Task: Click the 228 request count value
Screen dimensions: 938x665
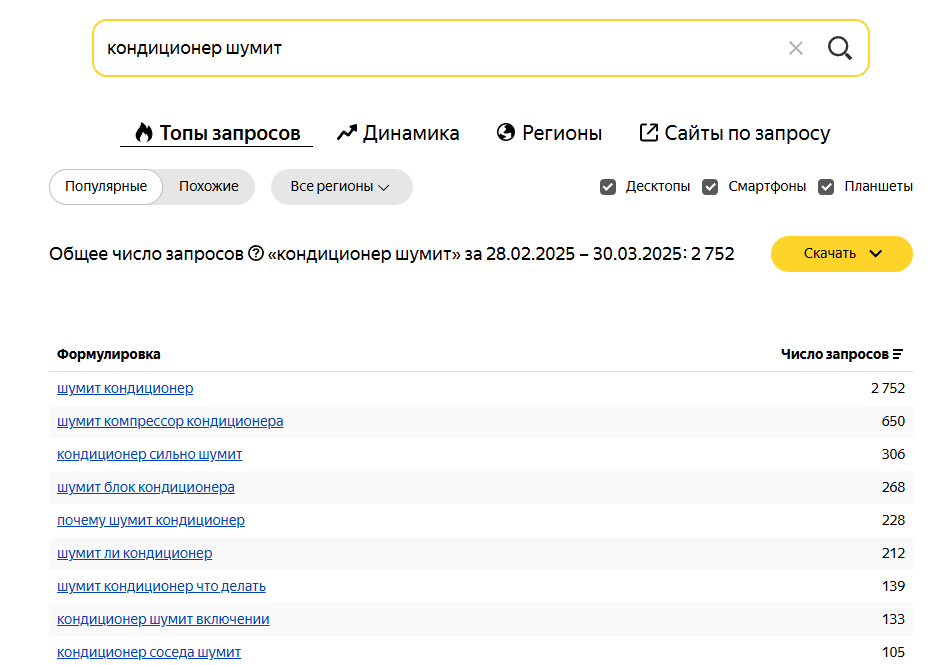Action: tap(893, 520)
